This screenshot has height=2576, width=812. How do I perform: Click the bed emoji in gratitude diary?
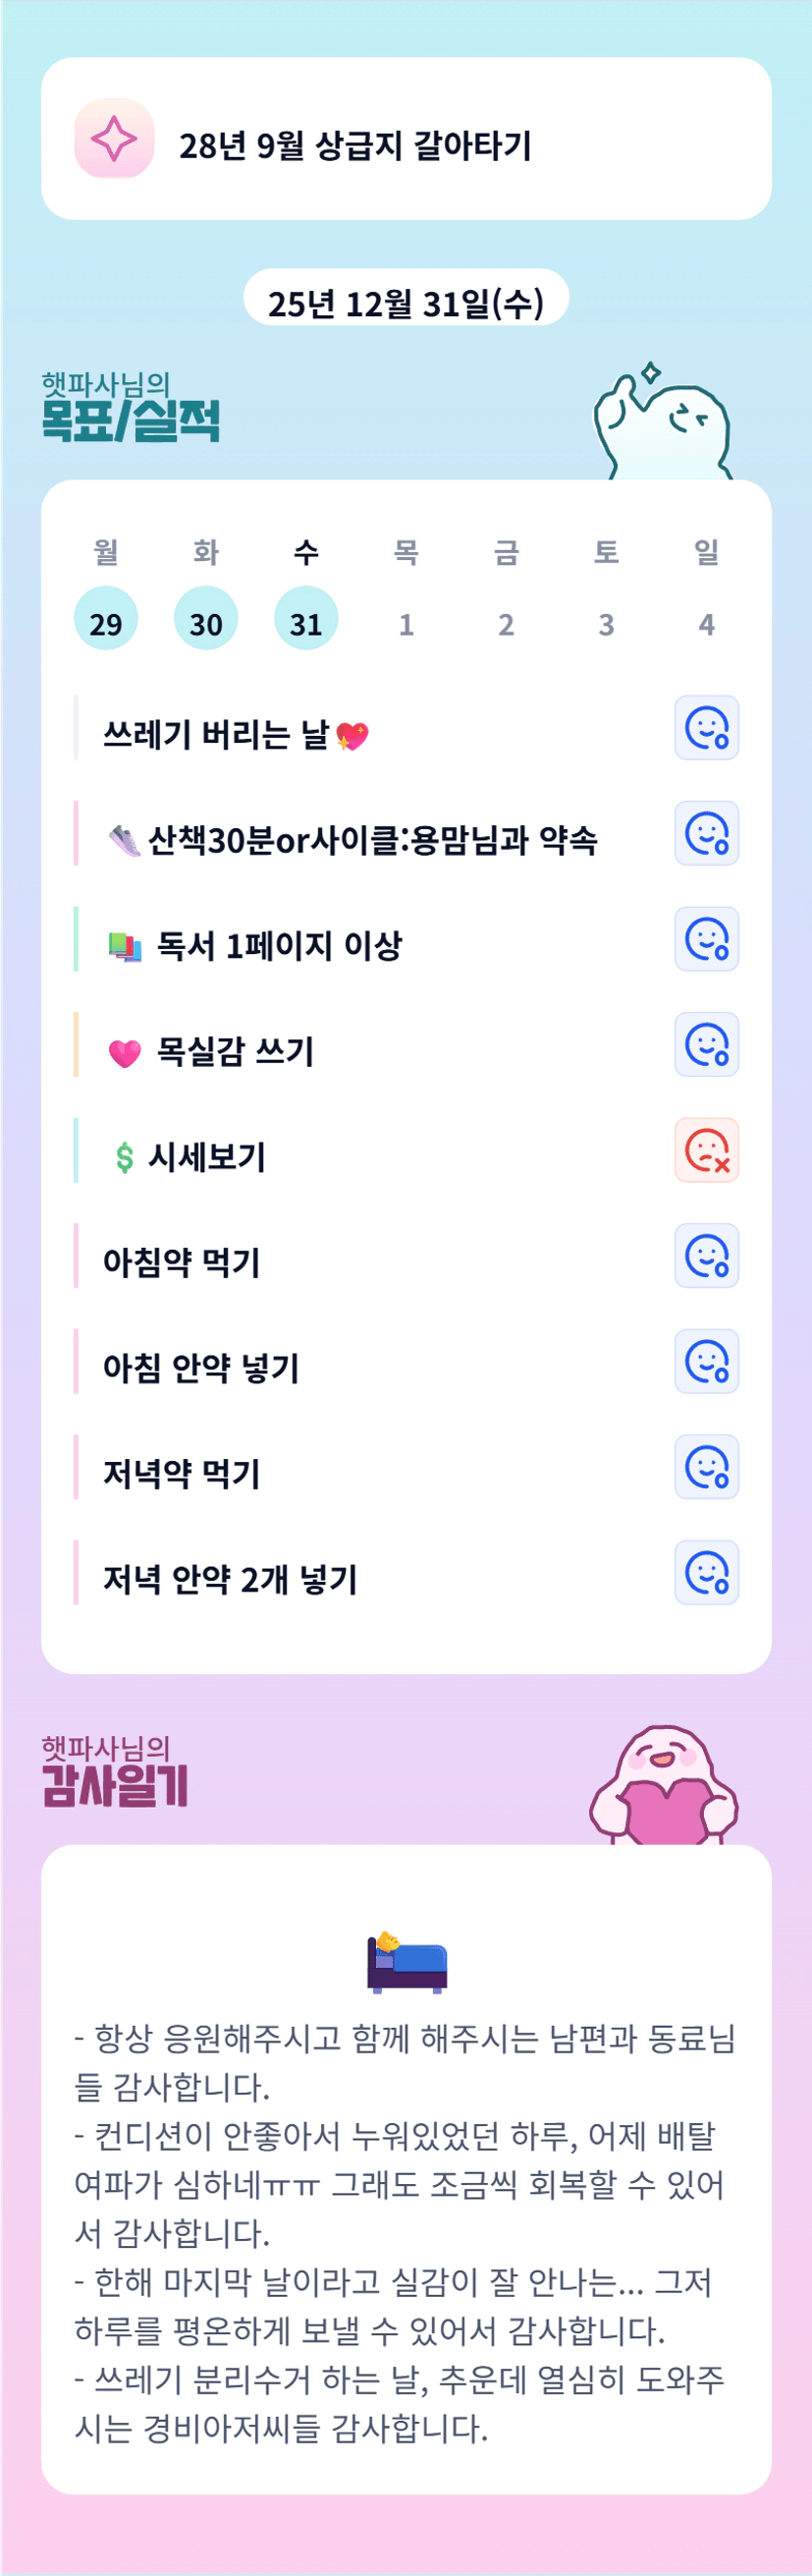tap(406, 1963)
